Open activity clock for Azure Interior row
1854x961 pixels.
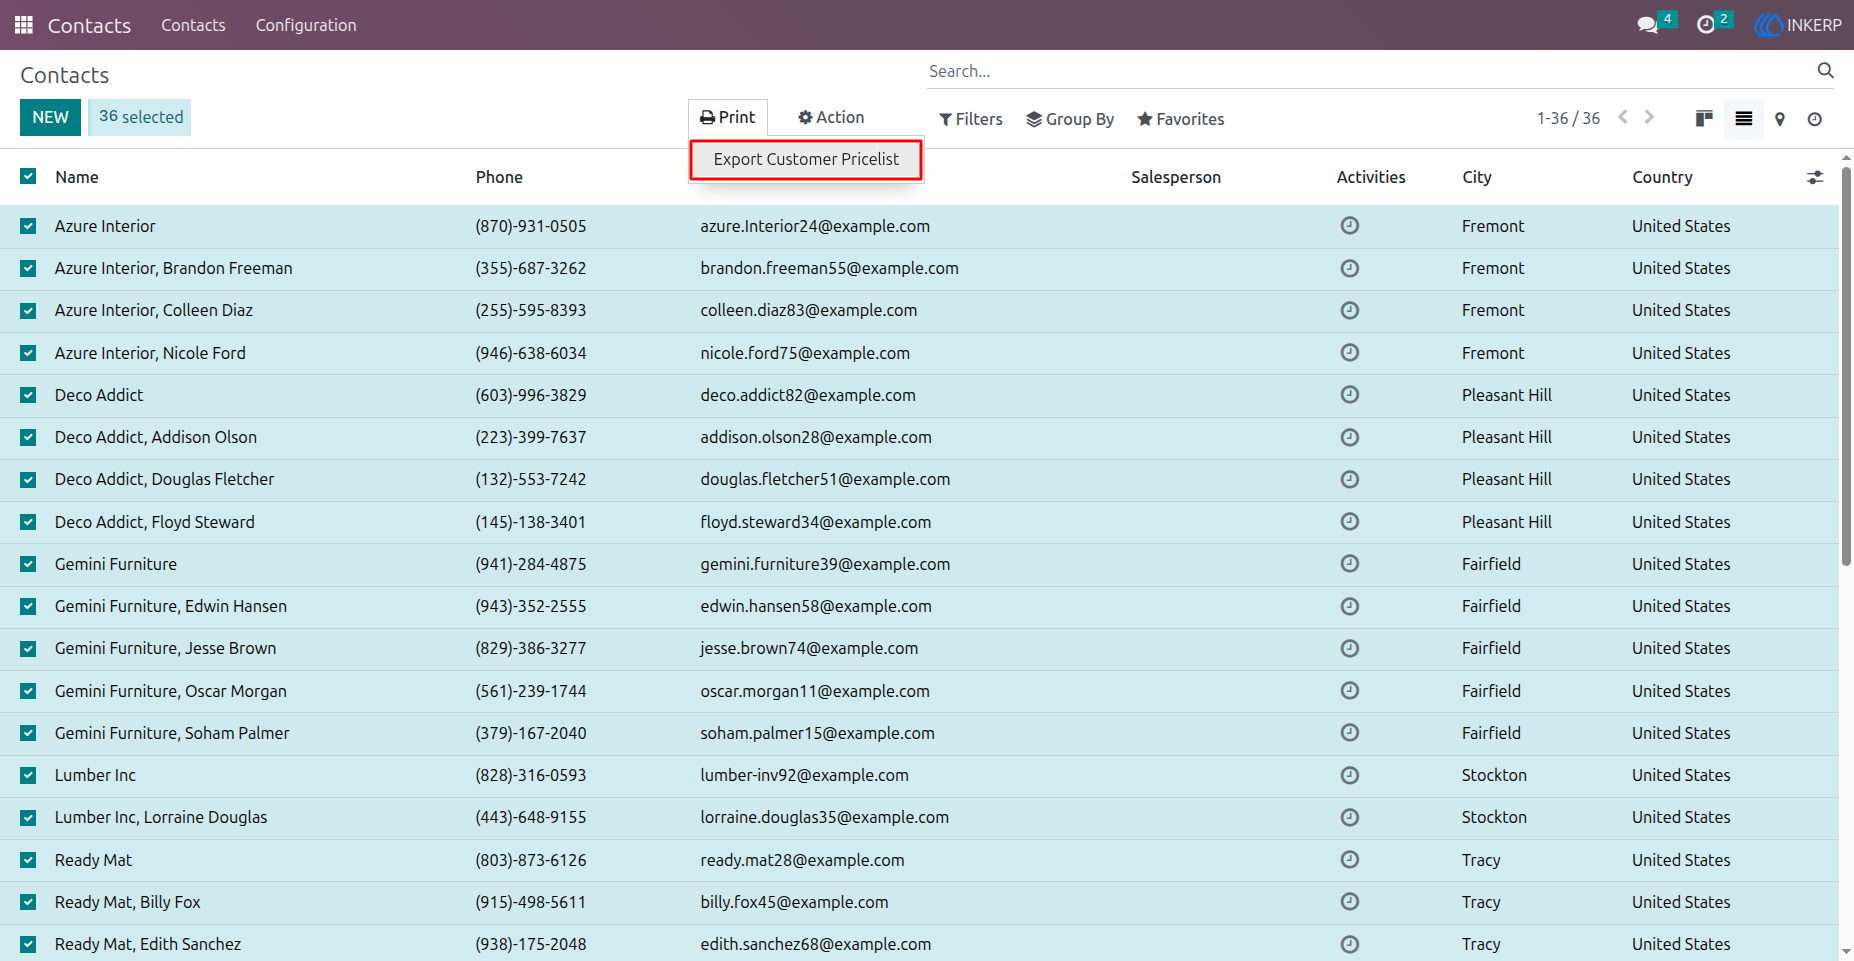click(1349, 226)
